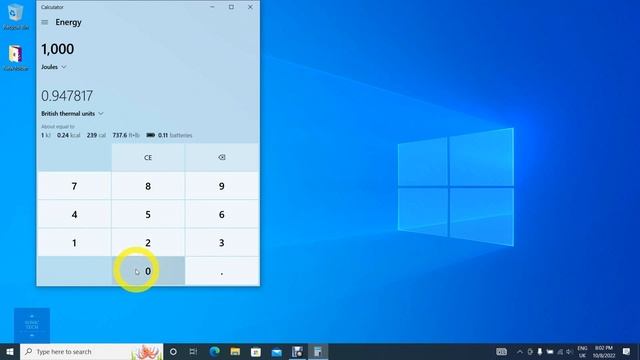Tap the 5 digit key
This screenshot has width=640, height=360.
pyautogui.click(x=148, y=214)
